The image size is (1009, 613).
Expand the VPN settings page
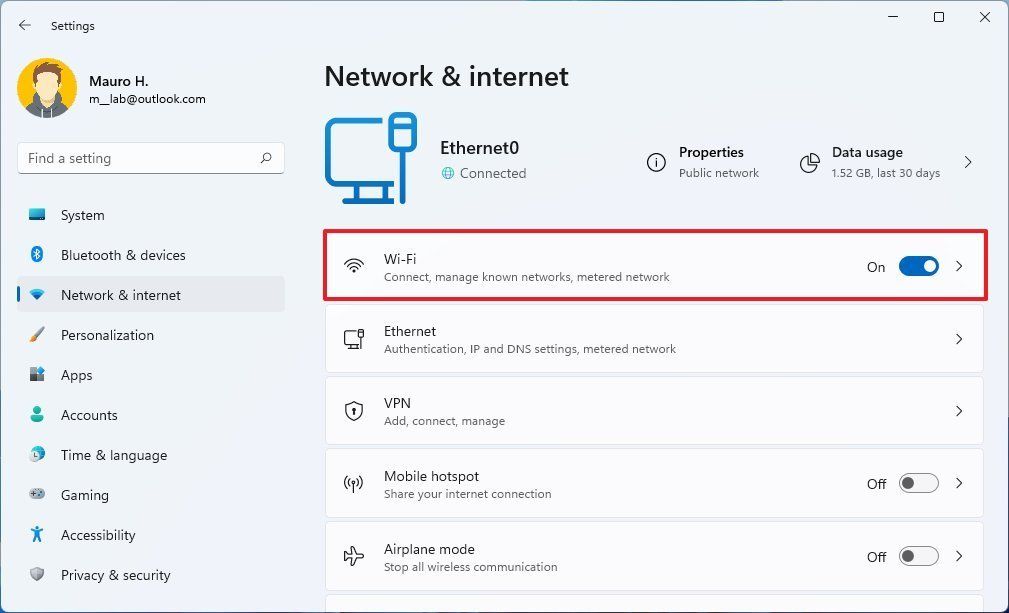pyautogui.click(x=958, y=411)
